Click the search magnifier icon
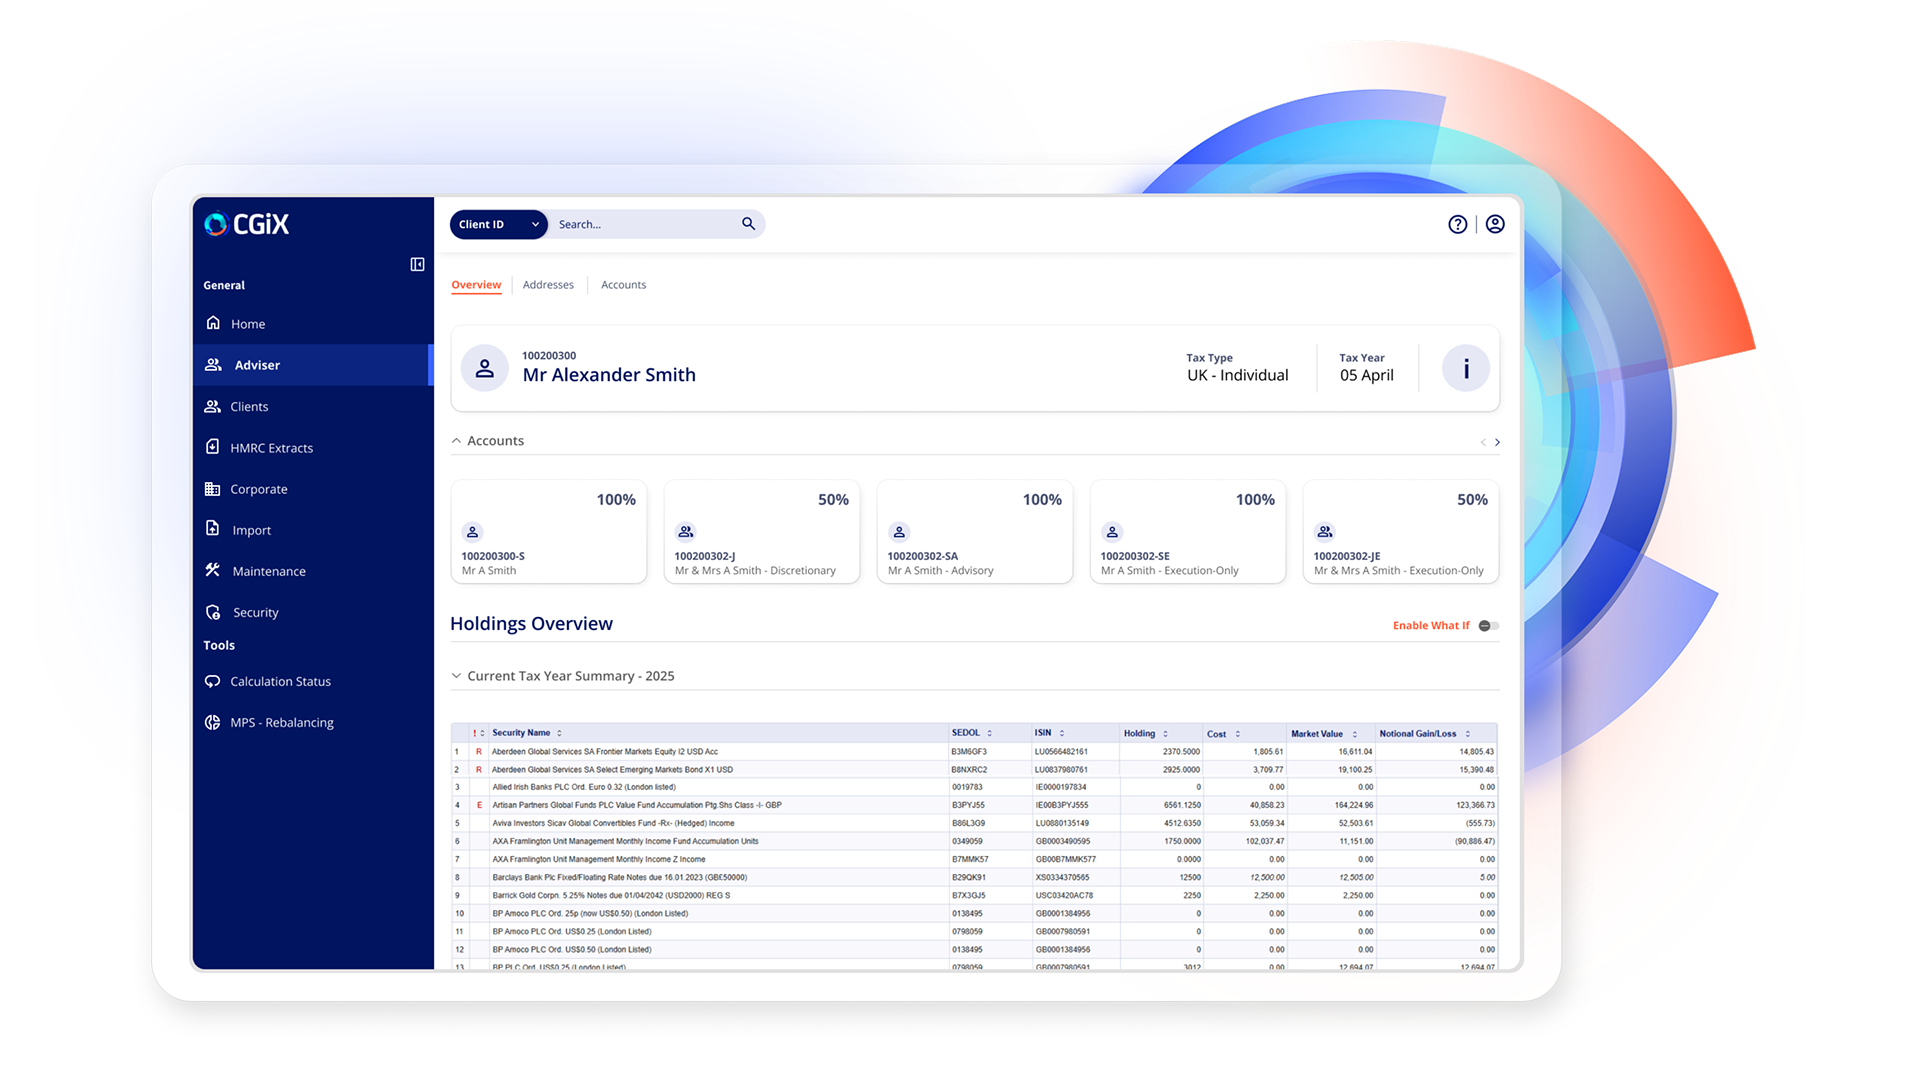The height and width of the screenshot is (1080, 1920). click(x=748, y=224)
